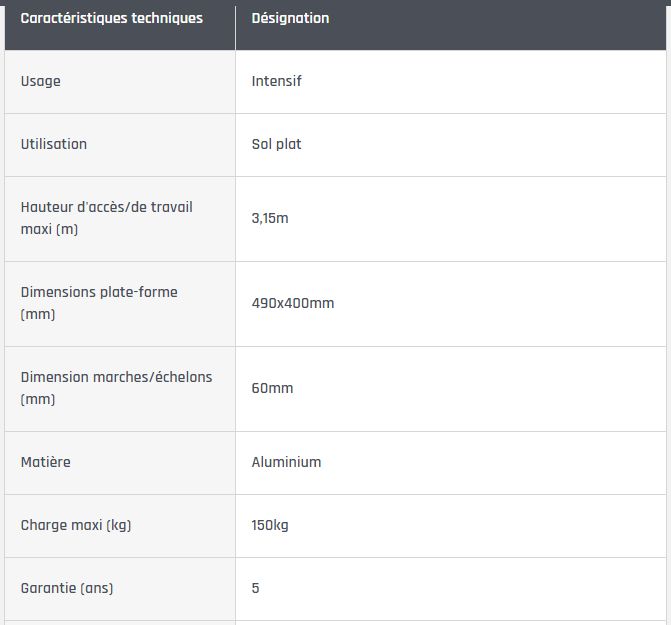Screen dimensions: 671x625
Task: Click the '3,15m' height value
Action: (x=269, y=218)
